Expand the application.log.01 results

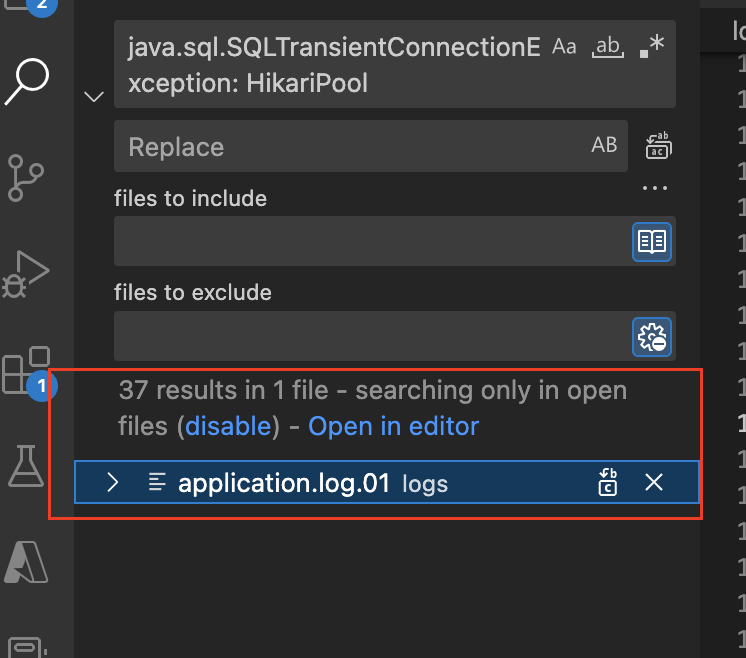(x=113, y=483)
